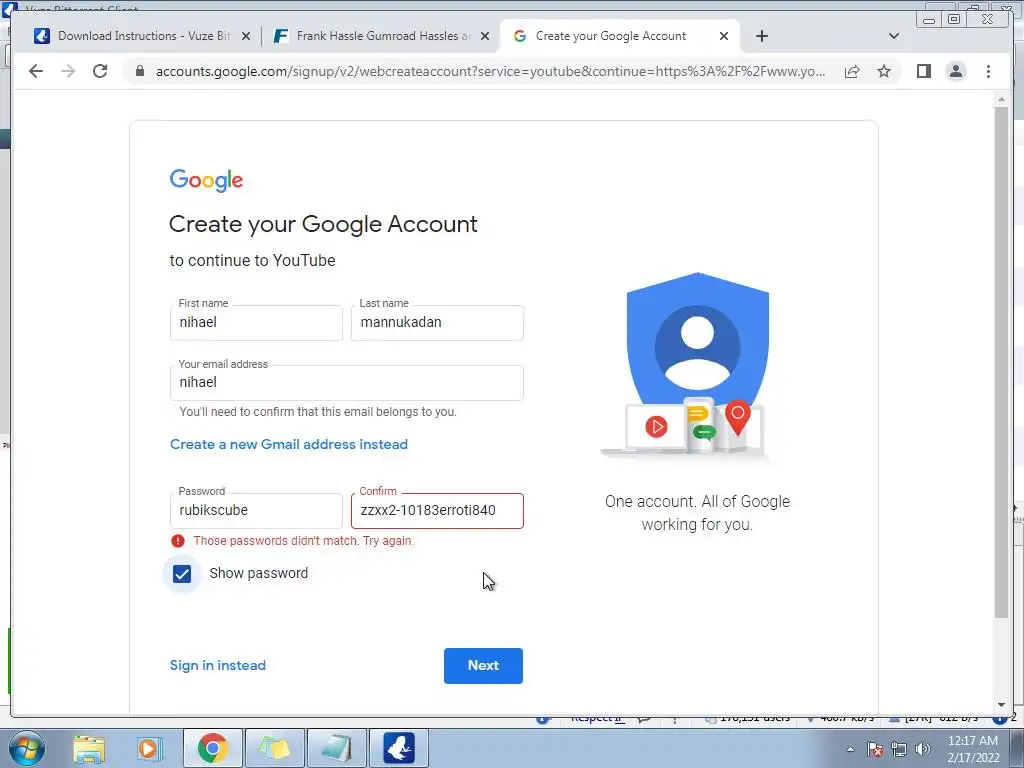Edit the email address field
Viewport: 1024px width, 768px height.
tap(347, 383)
